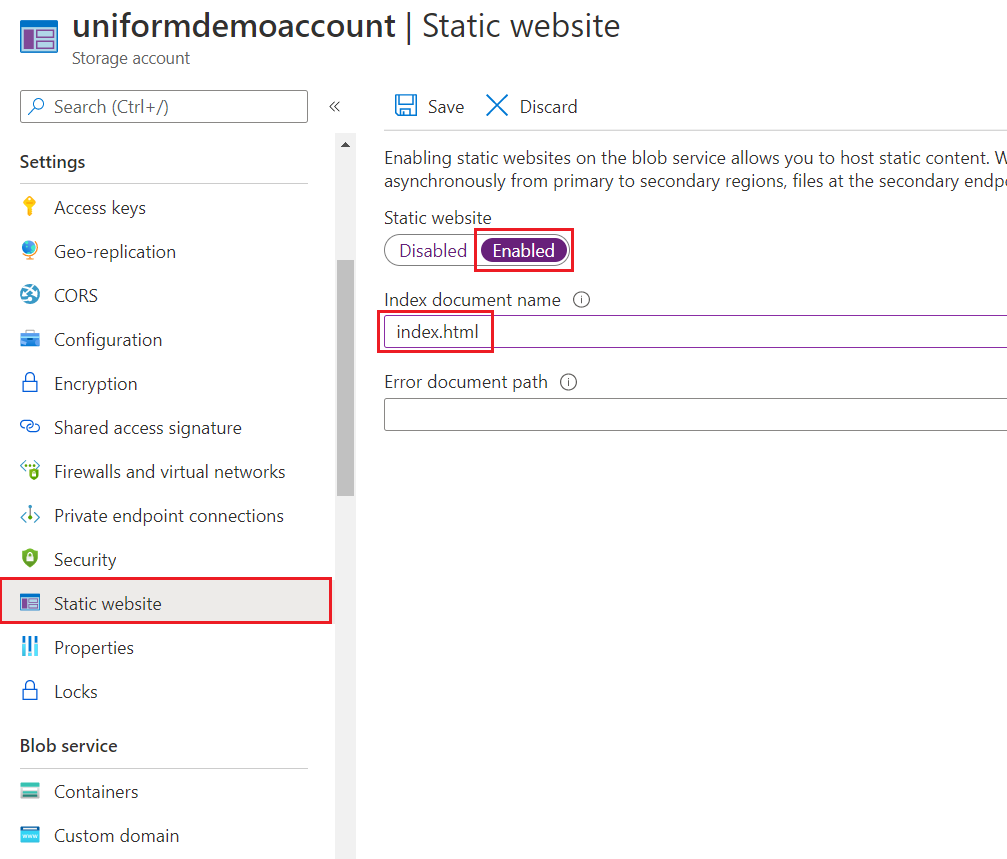The width and height of the screenshot is (1007, 859).
Task: Click the Index document name info icon
Action: [582, 299]
